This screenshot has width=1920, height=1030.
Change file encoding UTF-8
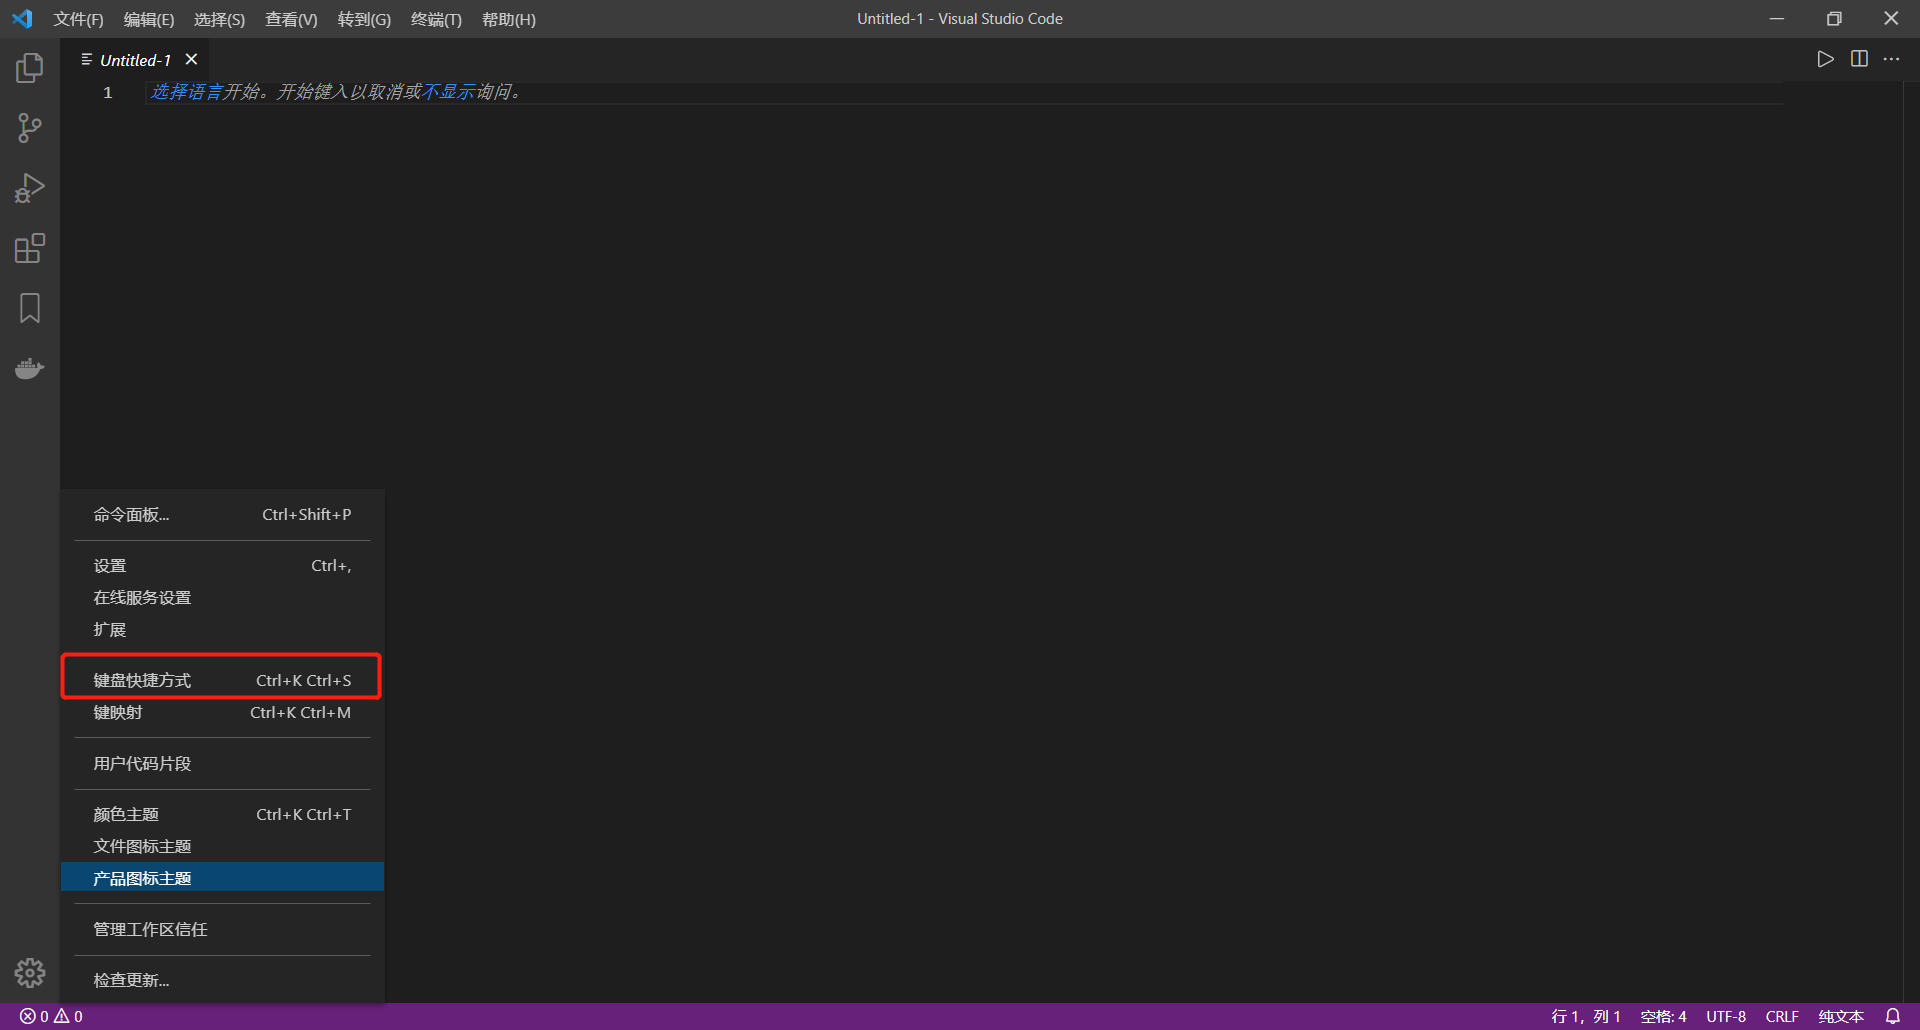click(1726, 1016)
